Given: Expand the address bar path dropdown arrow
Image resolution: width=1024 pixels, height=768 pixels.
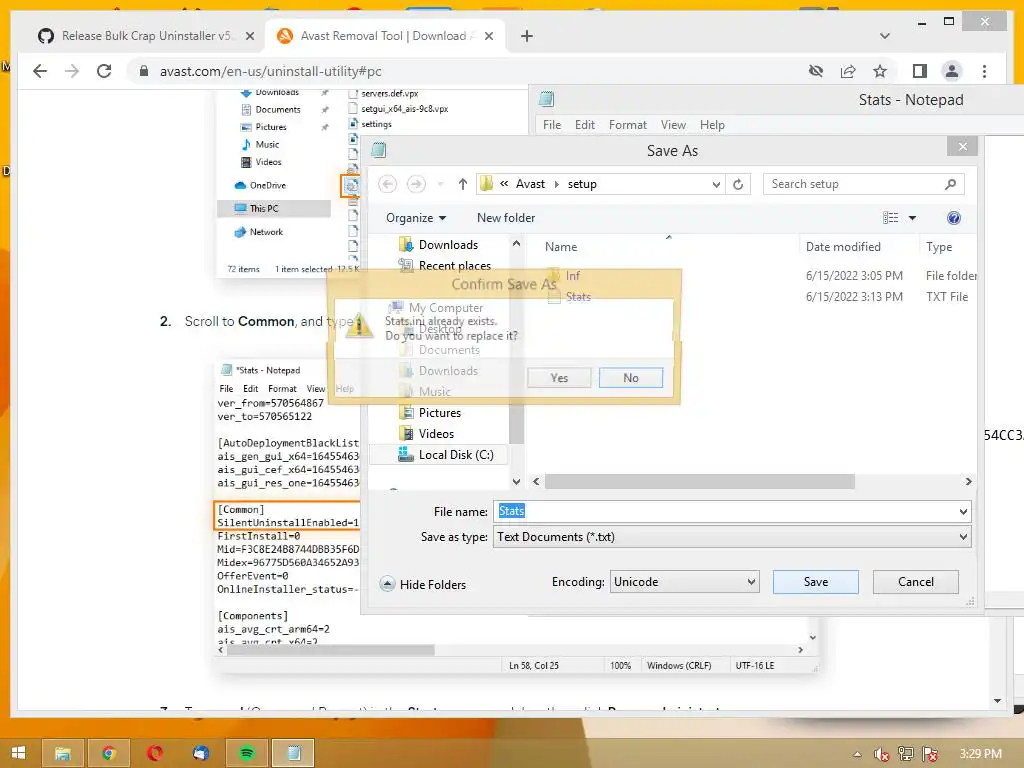Looking at the screenshot, I should [716, 184].
